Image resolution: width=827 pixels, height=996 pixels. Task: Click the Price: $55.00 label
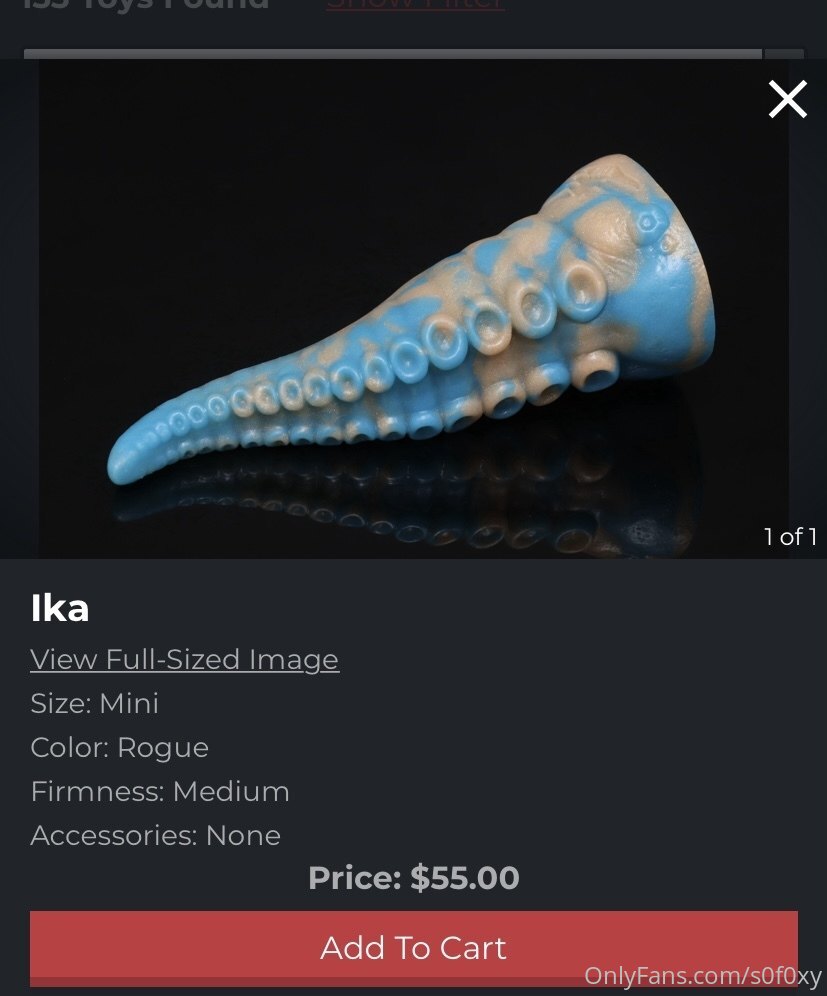click(x=414, y=878)
